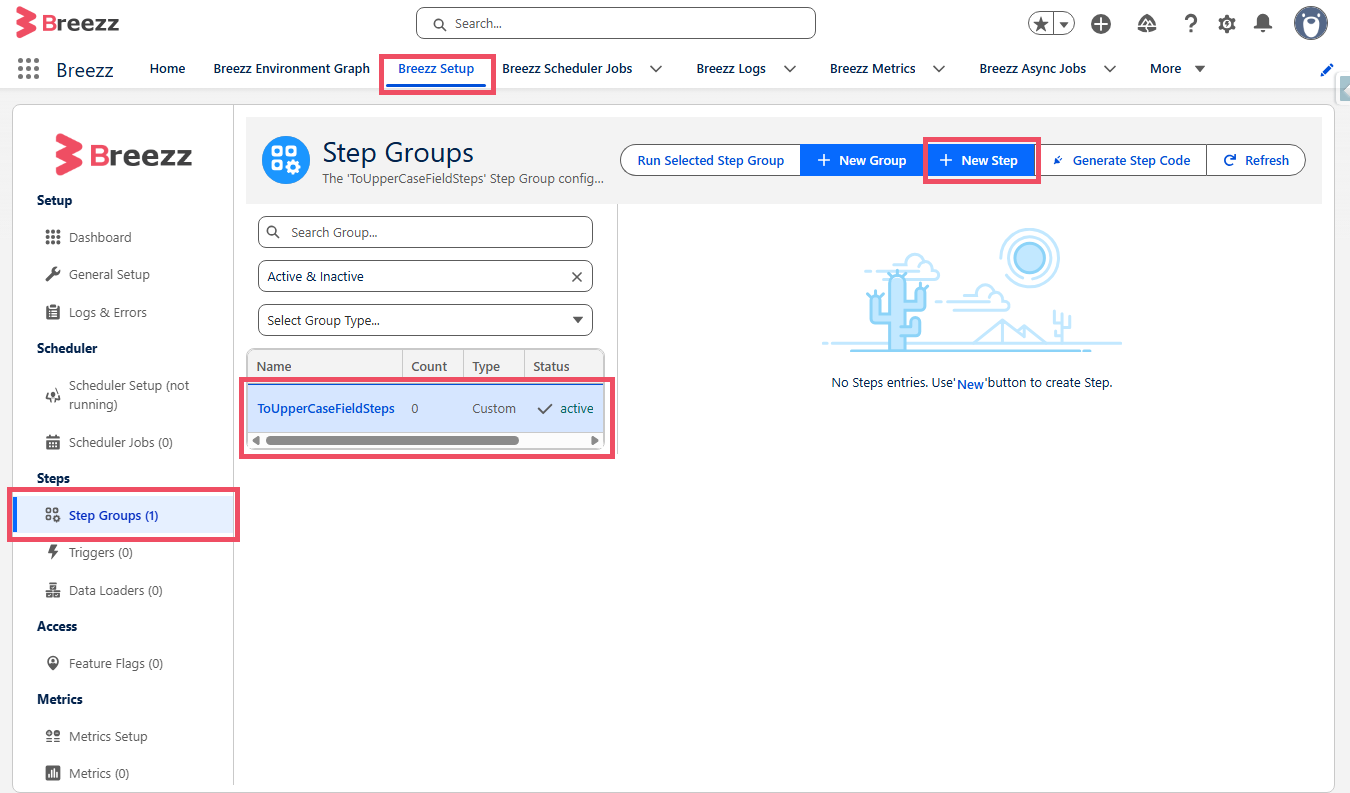
Task: Open the Trailhead guidance icon
Action: [x=1147, y=24]
